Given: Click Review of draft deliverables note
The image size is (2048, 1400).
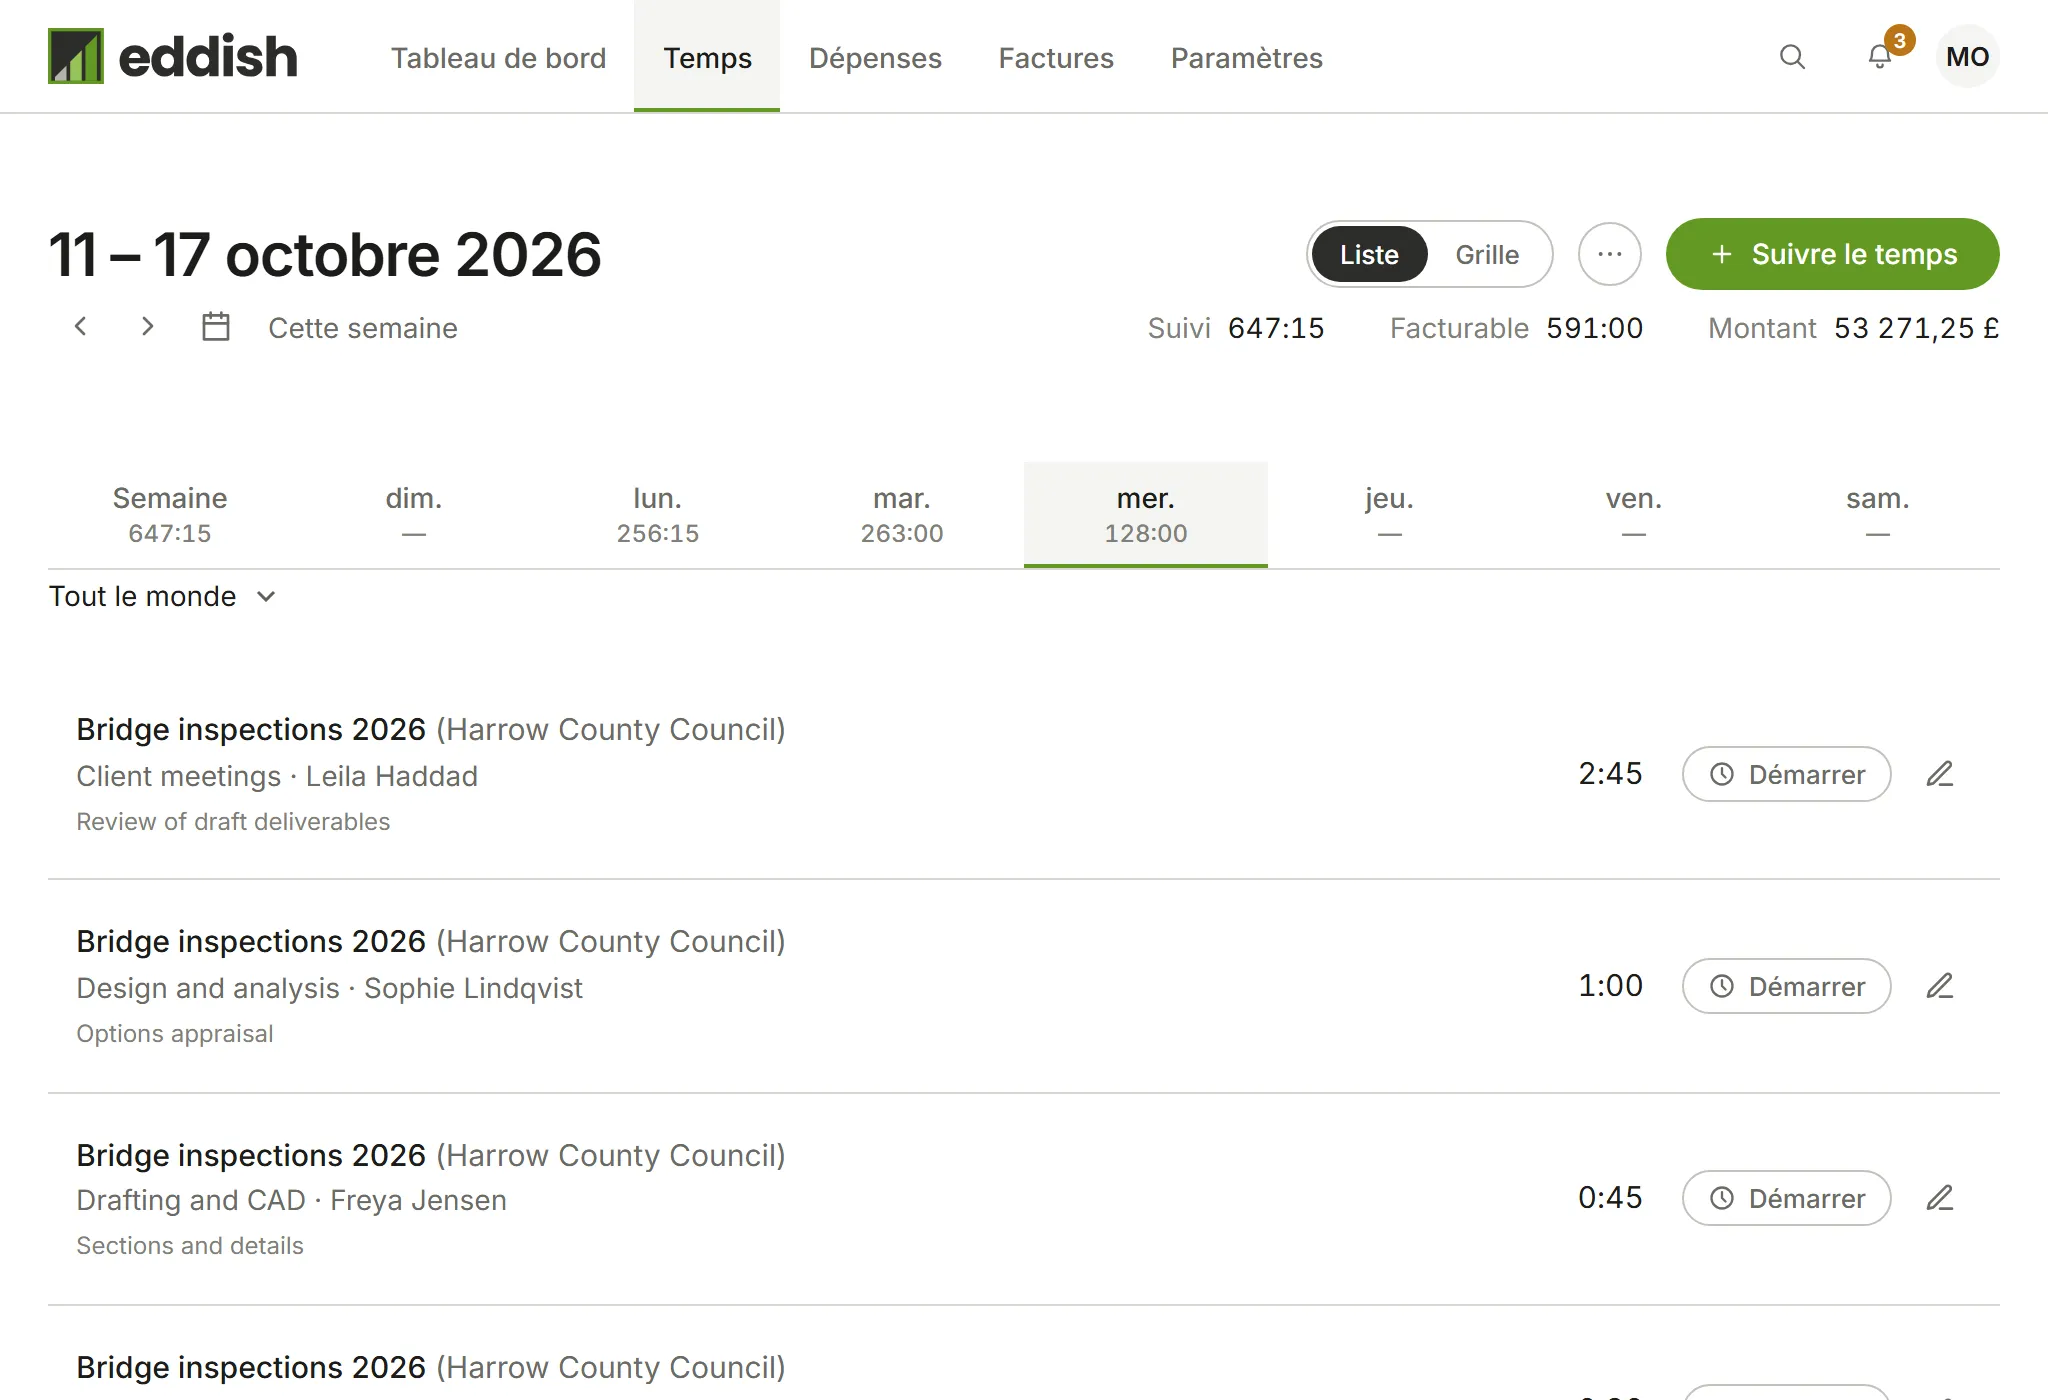Looking at the screenshot, I should click(x=233, y=821).
